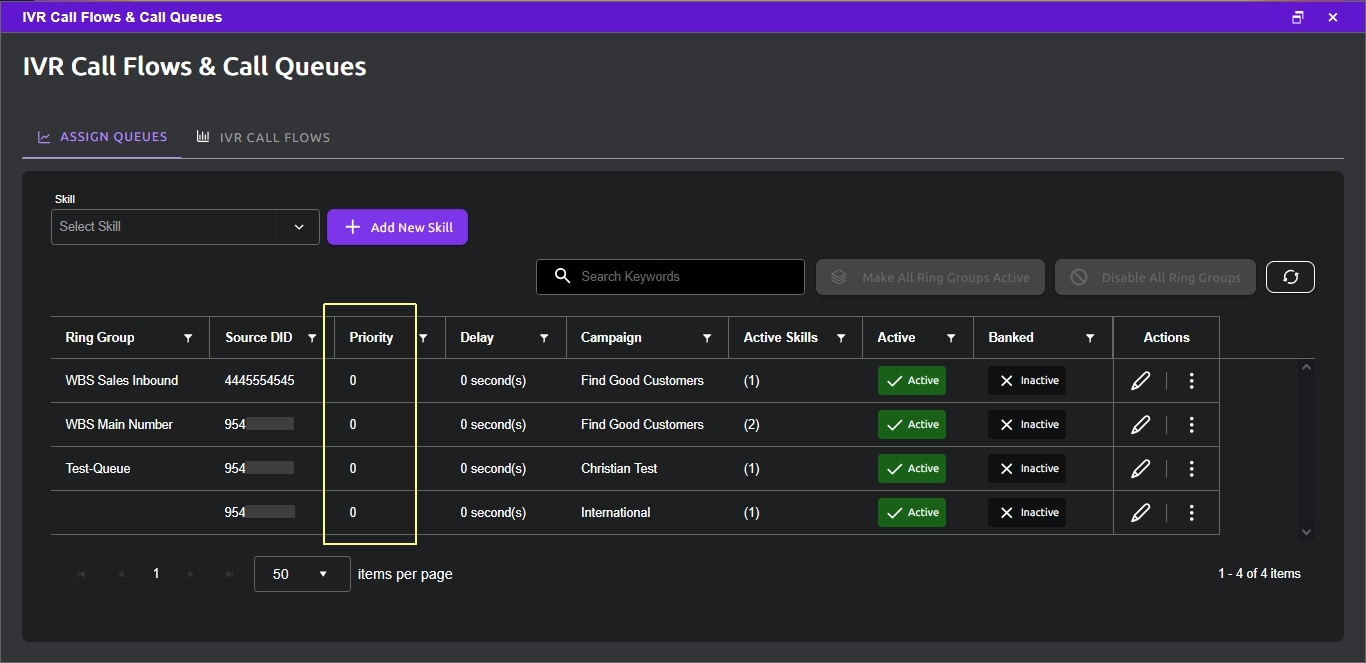Open more actions for WBS Main Number
1366x663 pixels.
coord(1191,425)
